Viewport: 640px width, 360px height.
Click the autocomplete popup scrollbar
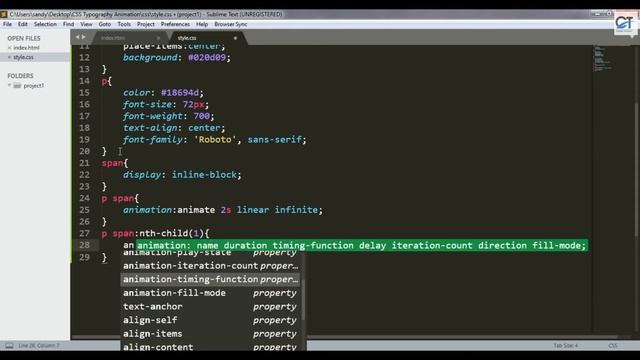point(303,300)
